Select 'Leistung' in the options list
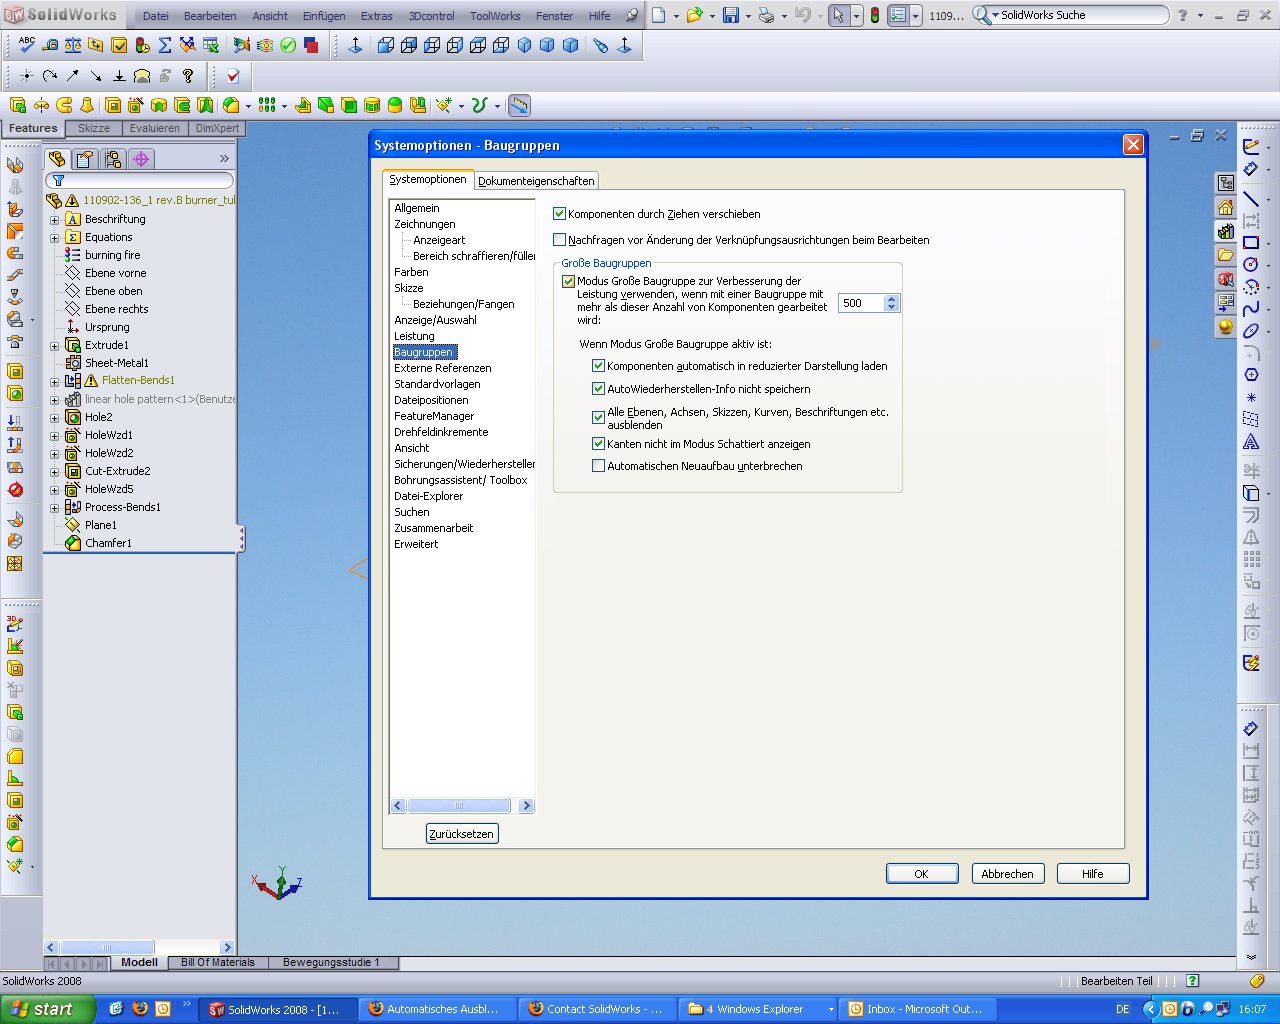 [x=414, y=336]
